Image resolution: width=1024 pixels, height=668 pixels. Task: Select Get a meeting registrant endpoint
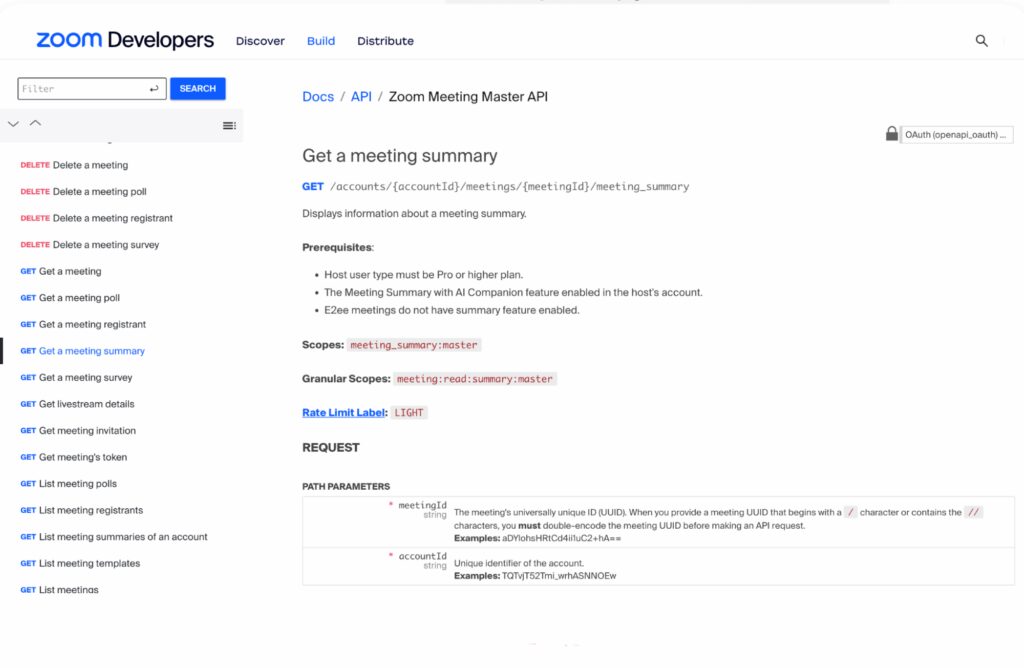(x=83, y=325)
